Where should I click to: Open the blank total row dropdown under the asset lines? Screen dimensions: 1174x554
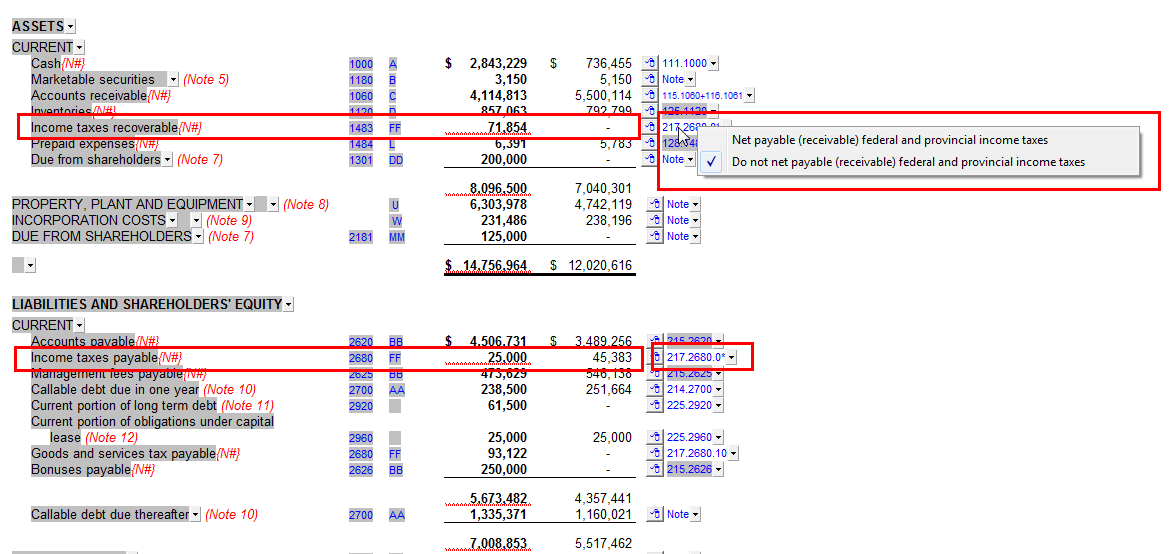pos(31,265)
